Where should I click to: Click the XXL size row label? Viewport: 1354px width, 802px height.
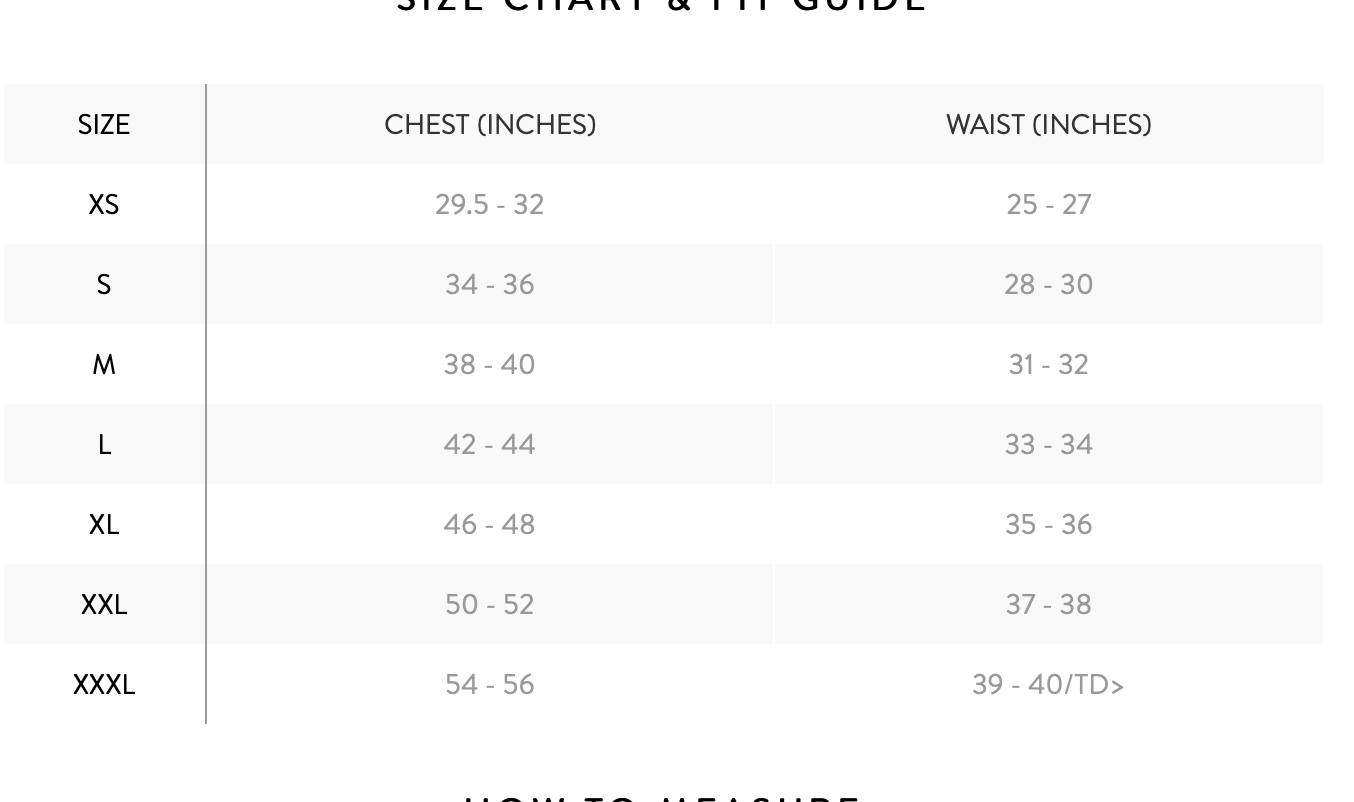tap(104, 605)
